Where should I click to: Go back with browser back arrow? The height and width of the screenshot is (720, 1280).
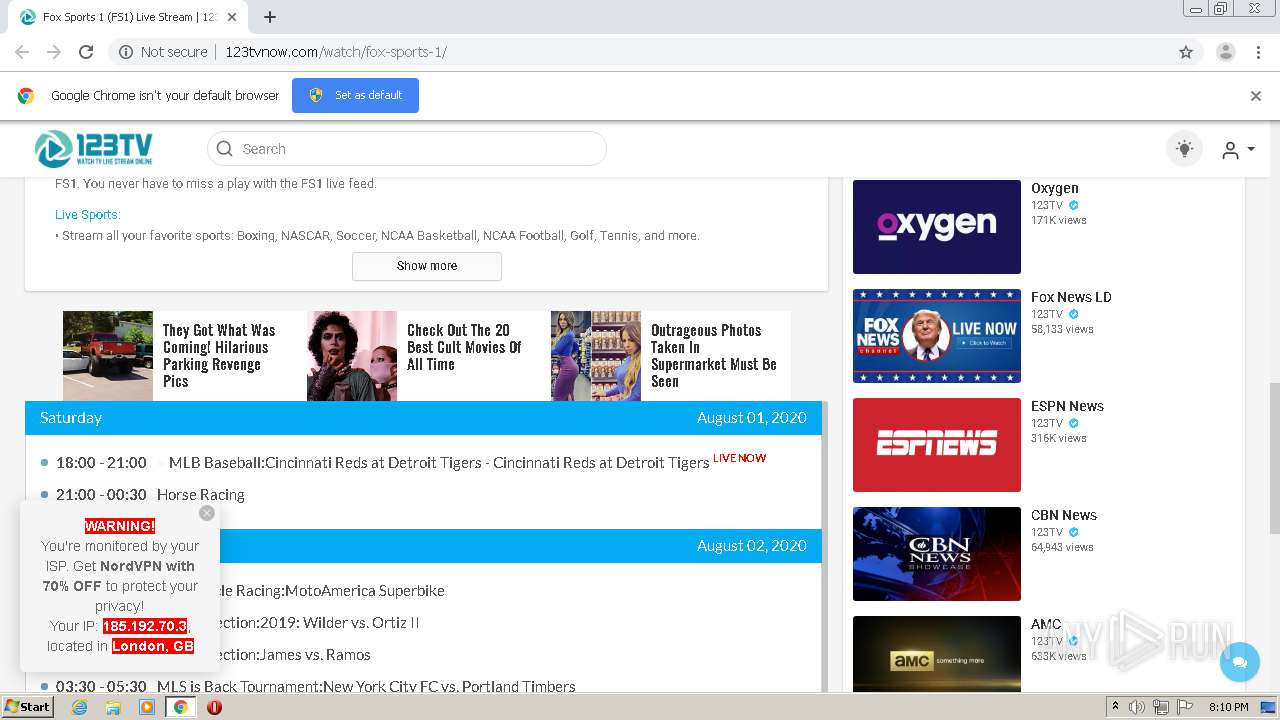(22, 52)
